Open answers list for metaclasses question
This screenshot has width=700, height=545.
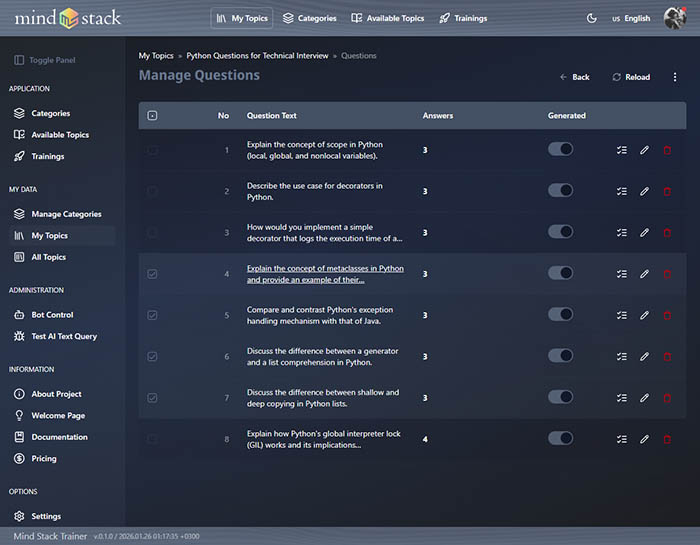621,274
